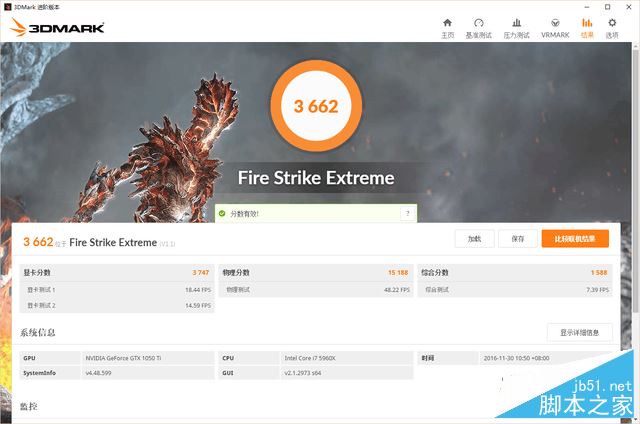Maximize the 3DMark window
The width and height of the screenshot is (640, 424).
(607, 7)
